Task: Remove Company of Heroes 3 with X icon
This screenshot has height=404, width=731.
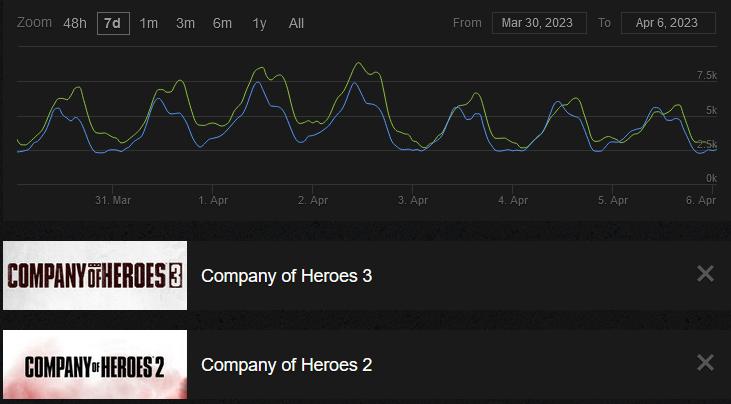Action: (x=705, y=274)
